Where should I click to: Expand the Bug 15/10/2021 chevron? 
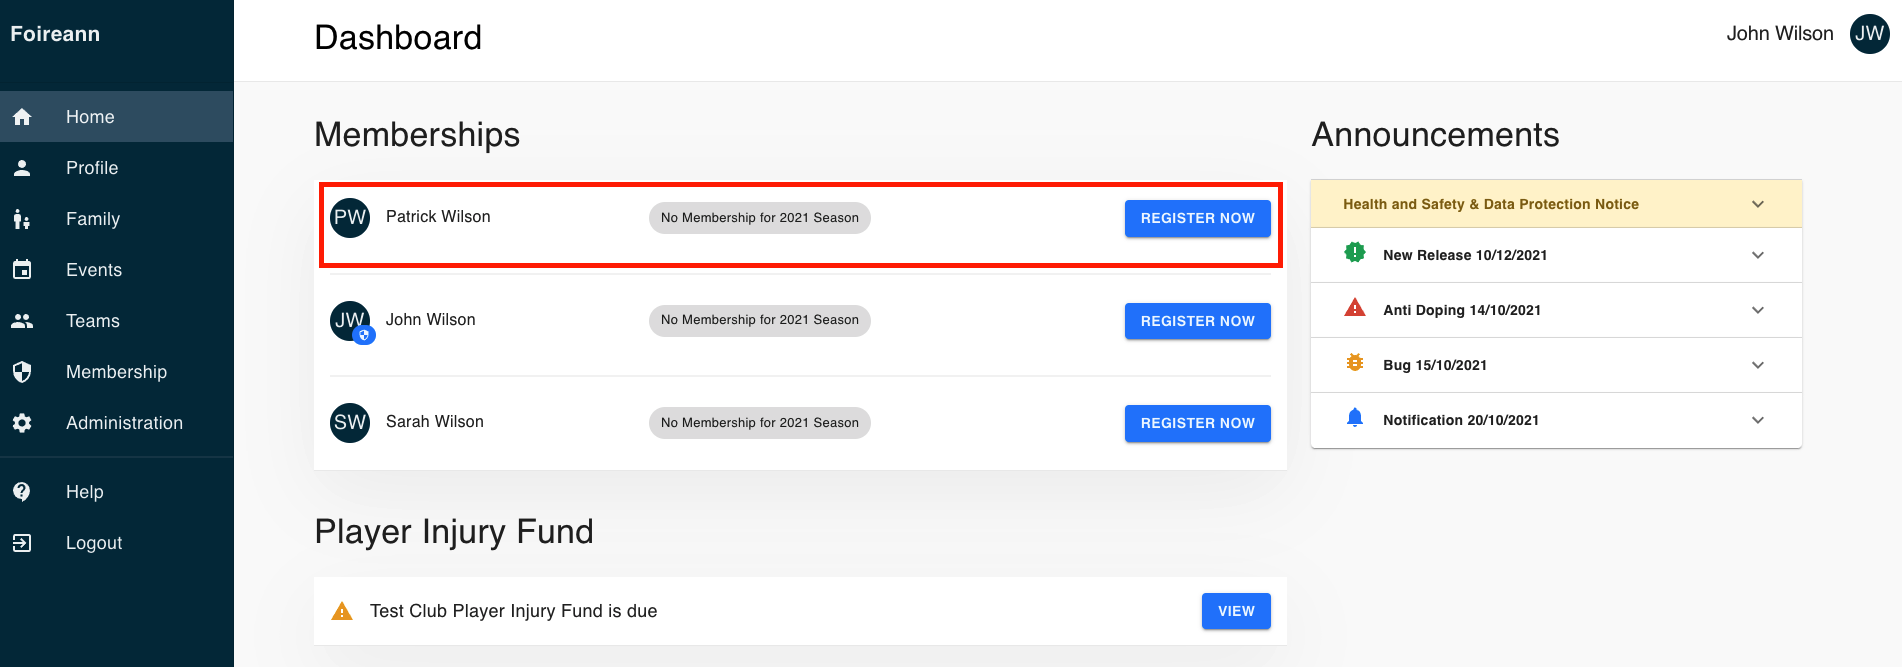tap(1758, 365)
